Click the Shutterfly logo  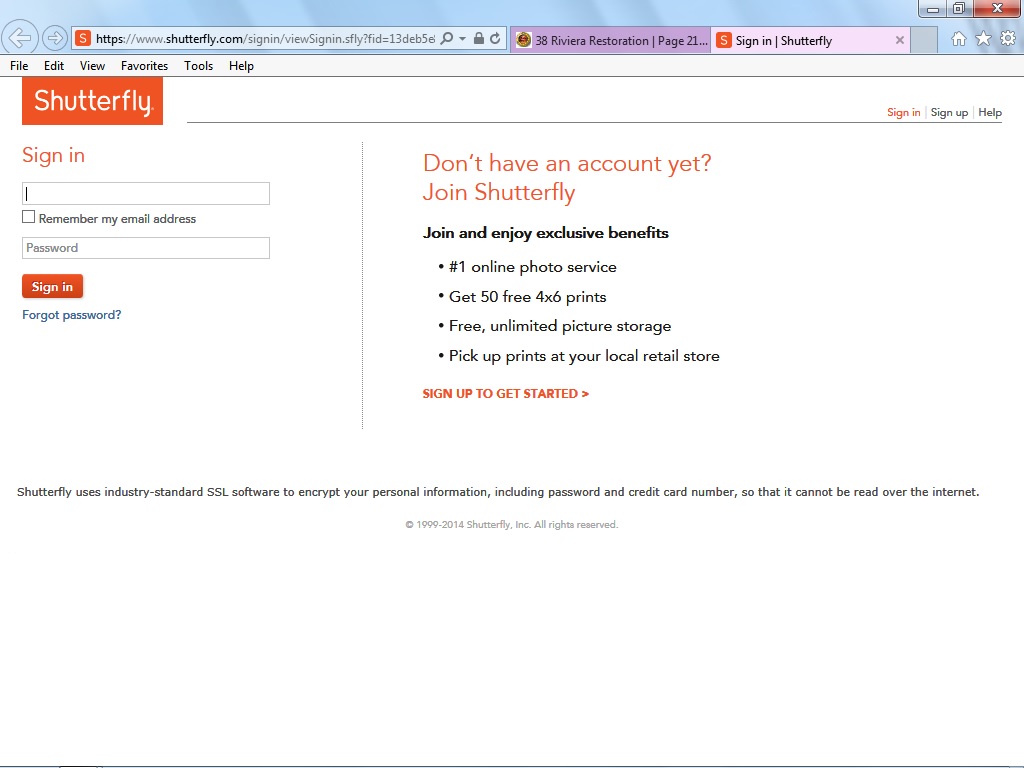[x=92, y=101]
